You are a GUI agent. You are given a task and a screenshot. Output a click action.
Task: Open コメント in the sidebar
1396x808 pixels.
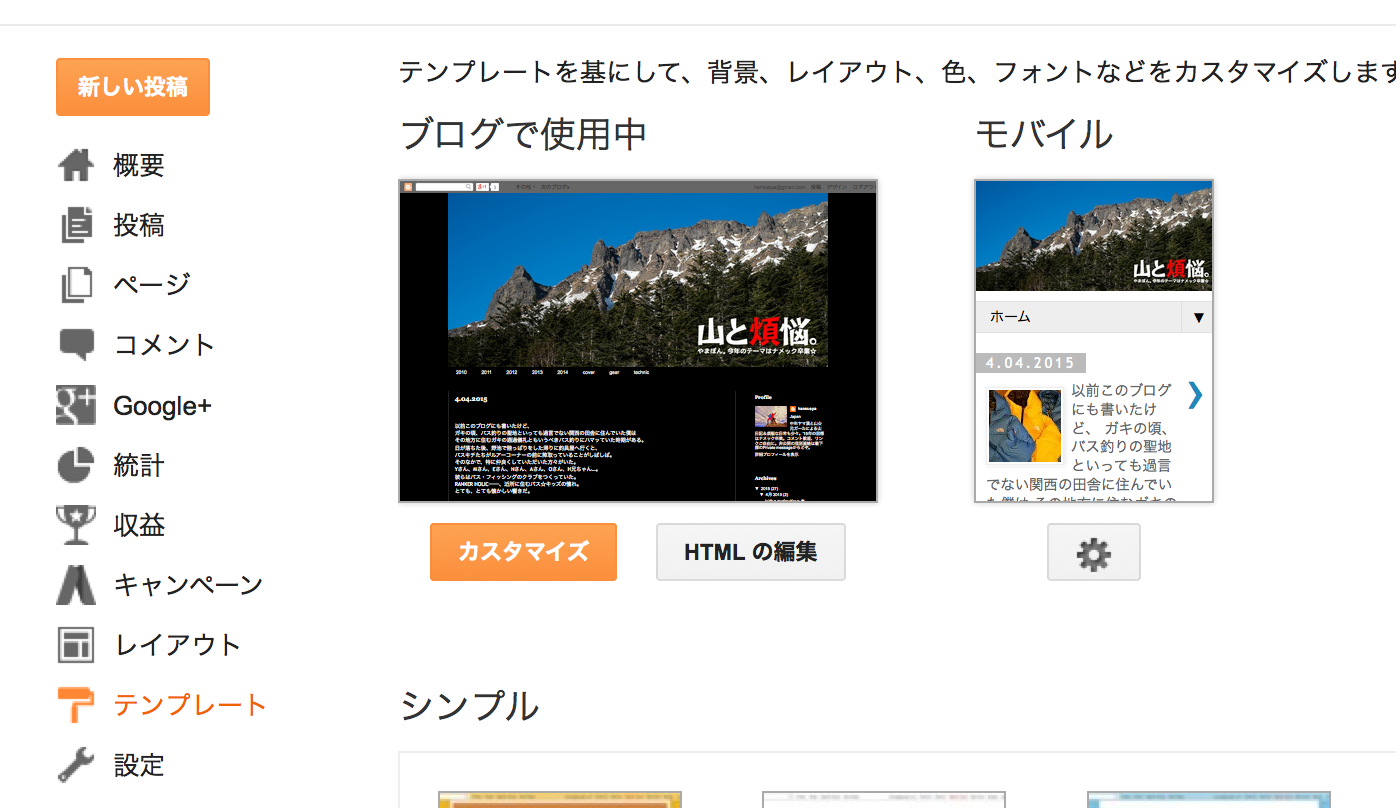165,345
